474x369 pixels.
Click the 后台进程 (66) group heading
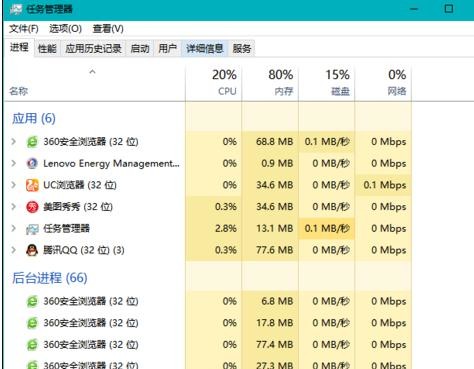pyautogui.click(x=50, y=278)
